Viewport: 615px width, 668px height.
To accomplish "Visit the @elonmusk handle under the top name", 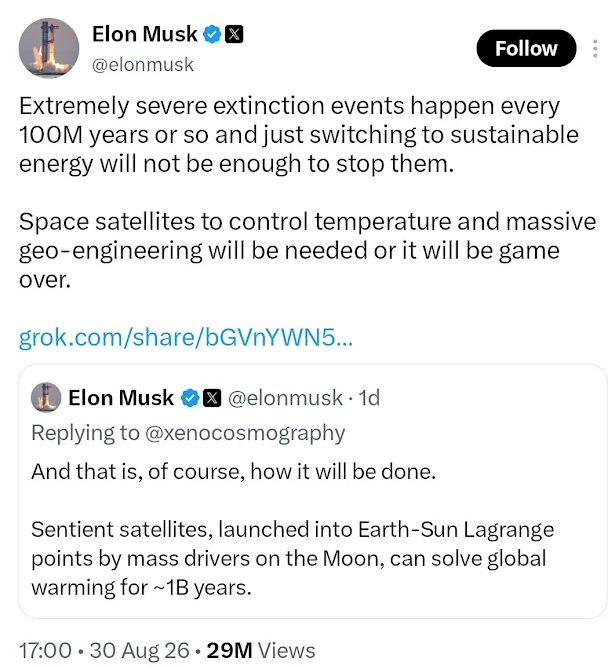I will click(x=143, y=65).
